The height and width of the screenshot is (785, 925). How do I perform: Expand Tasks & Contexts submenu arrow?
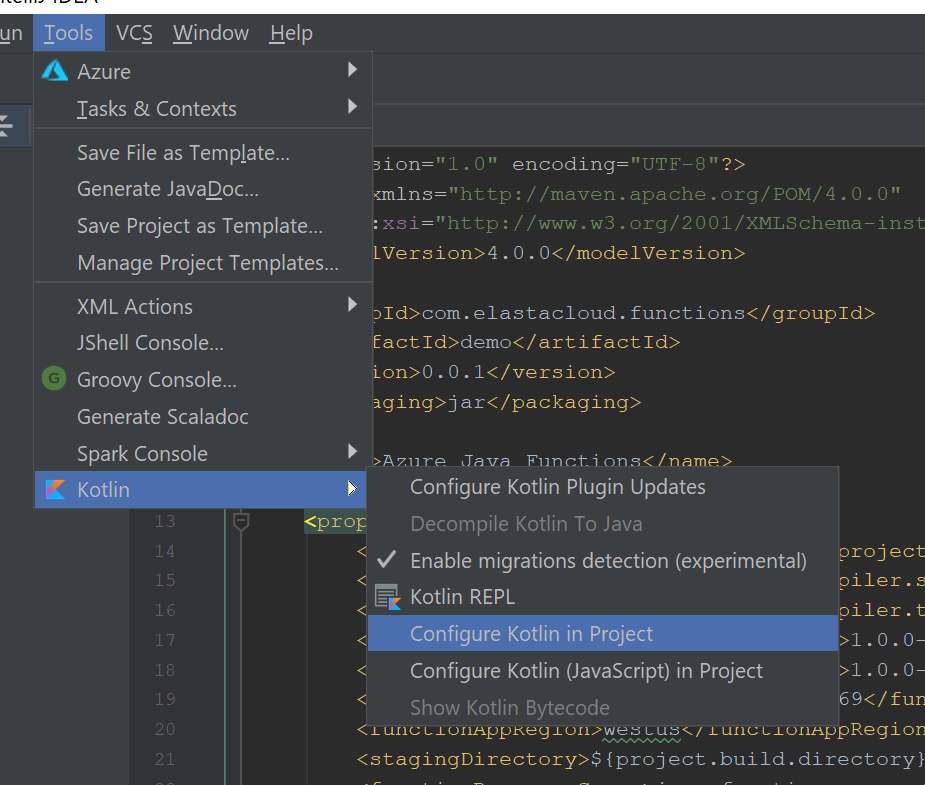tap(352, 107)
